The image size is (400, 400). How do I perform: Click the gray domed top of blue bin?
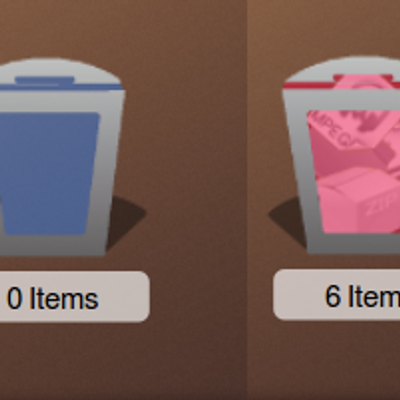click(60, 68)
